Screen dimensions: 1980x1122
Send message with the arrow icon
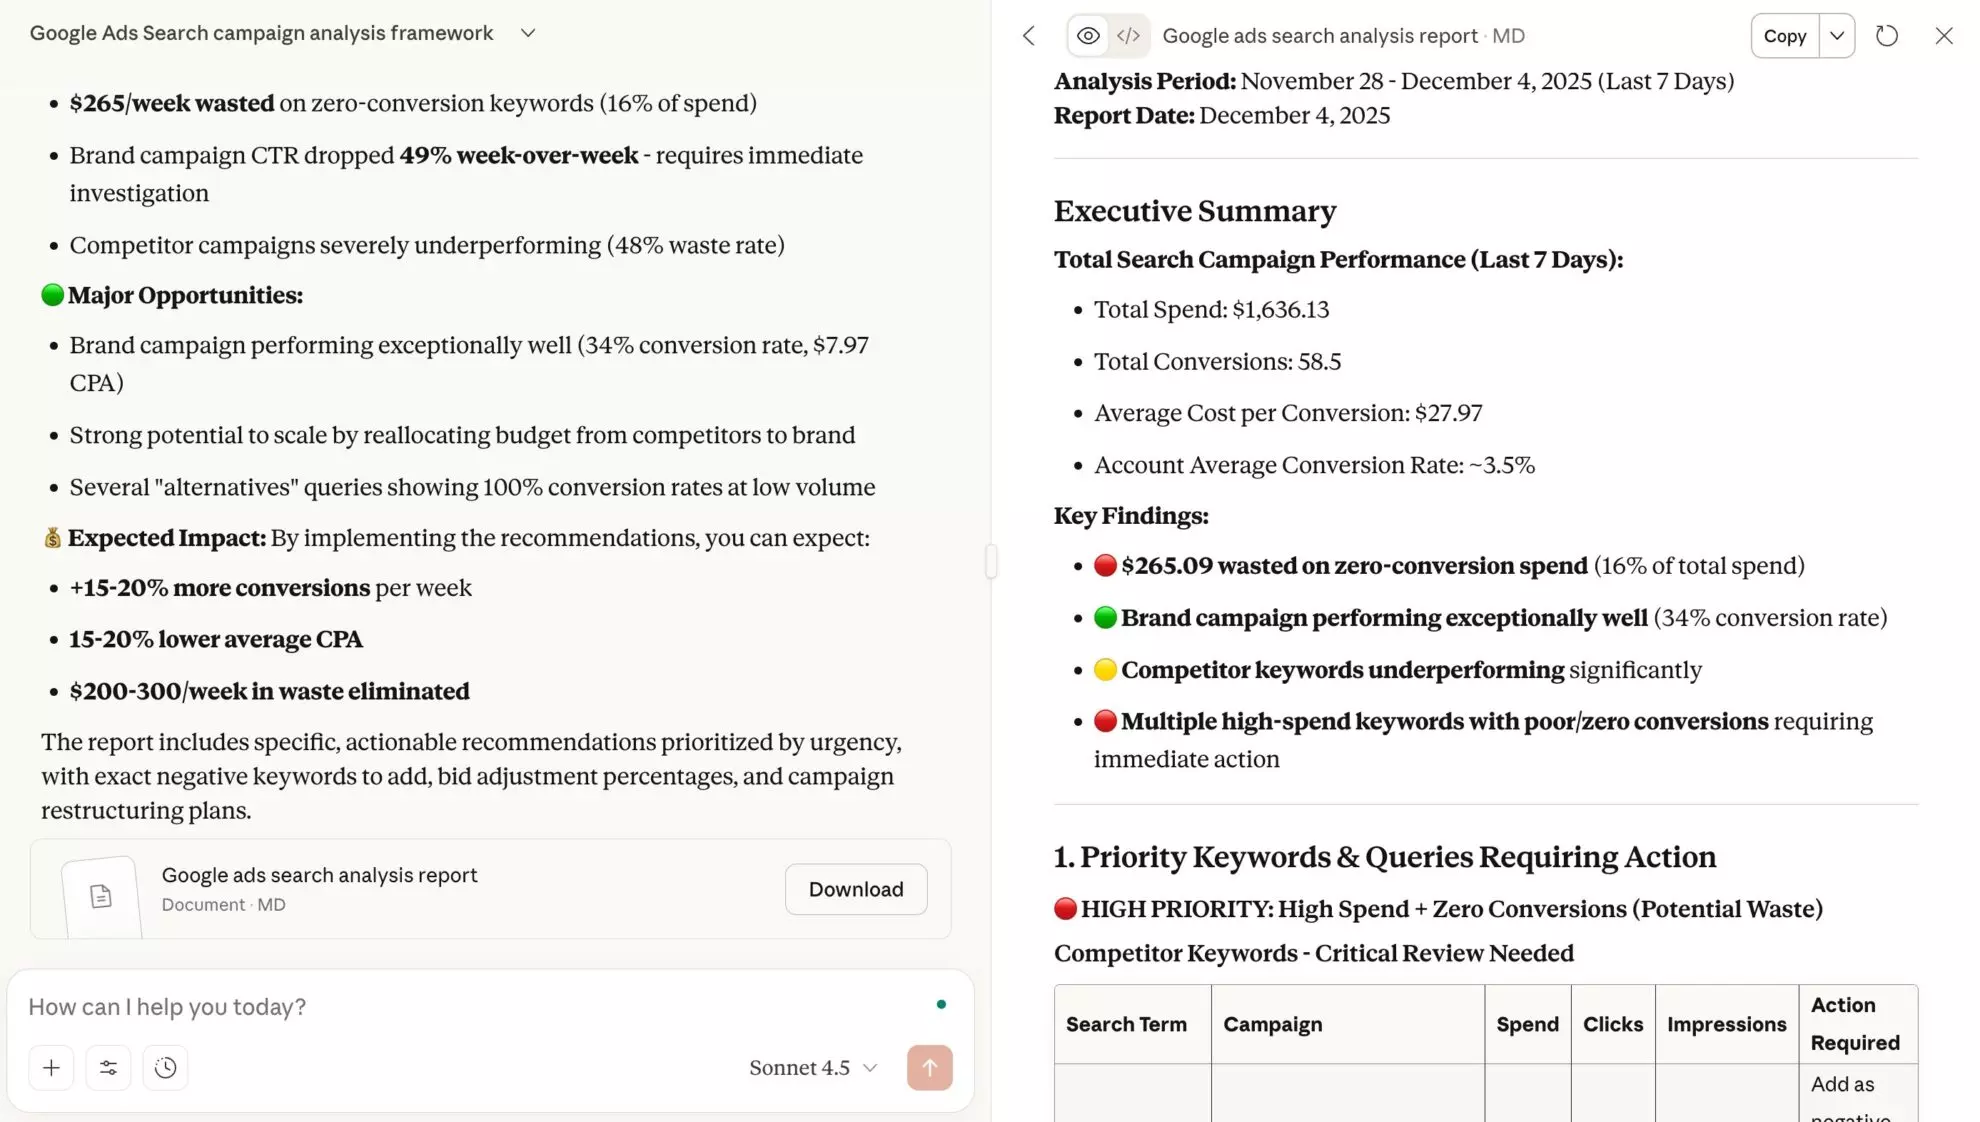[x=929, y=1067]
